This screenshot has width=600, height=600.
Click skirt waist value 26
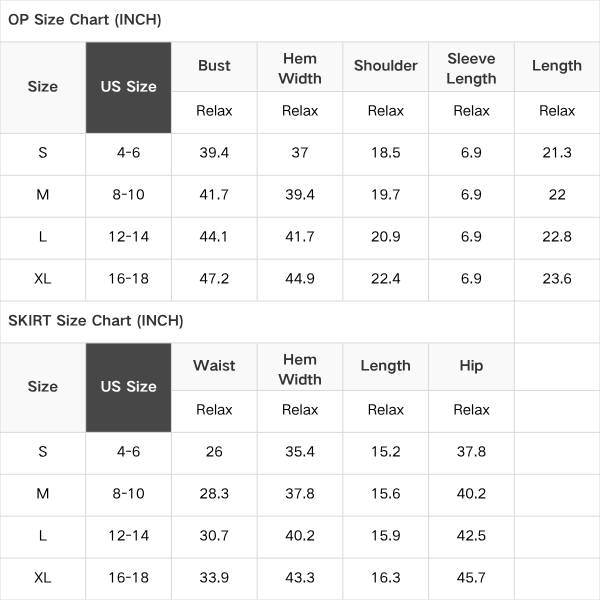(x=214, y=452)
